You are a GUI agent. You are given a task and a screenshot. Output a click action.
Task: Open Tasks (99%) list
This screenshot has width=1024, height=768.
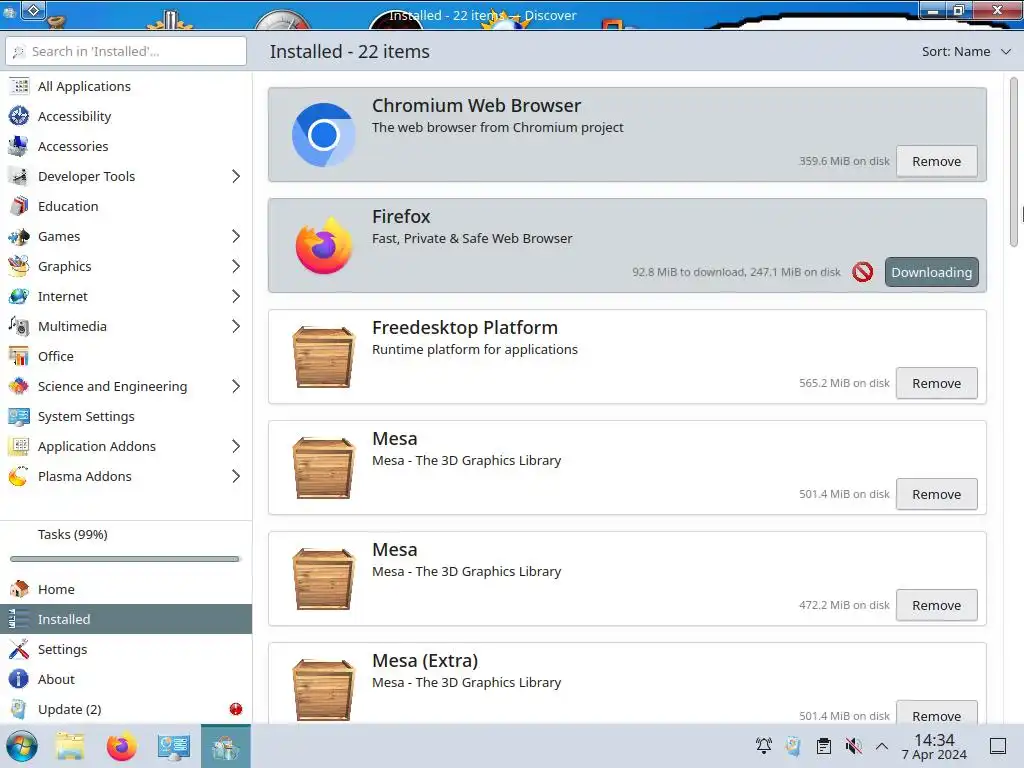126,534
